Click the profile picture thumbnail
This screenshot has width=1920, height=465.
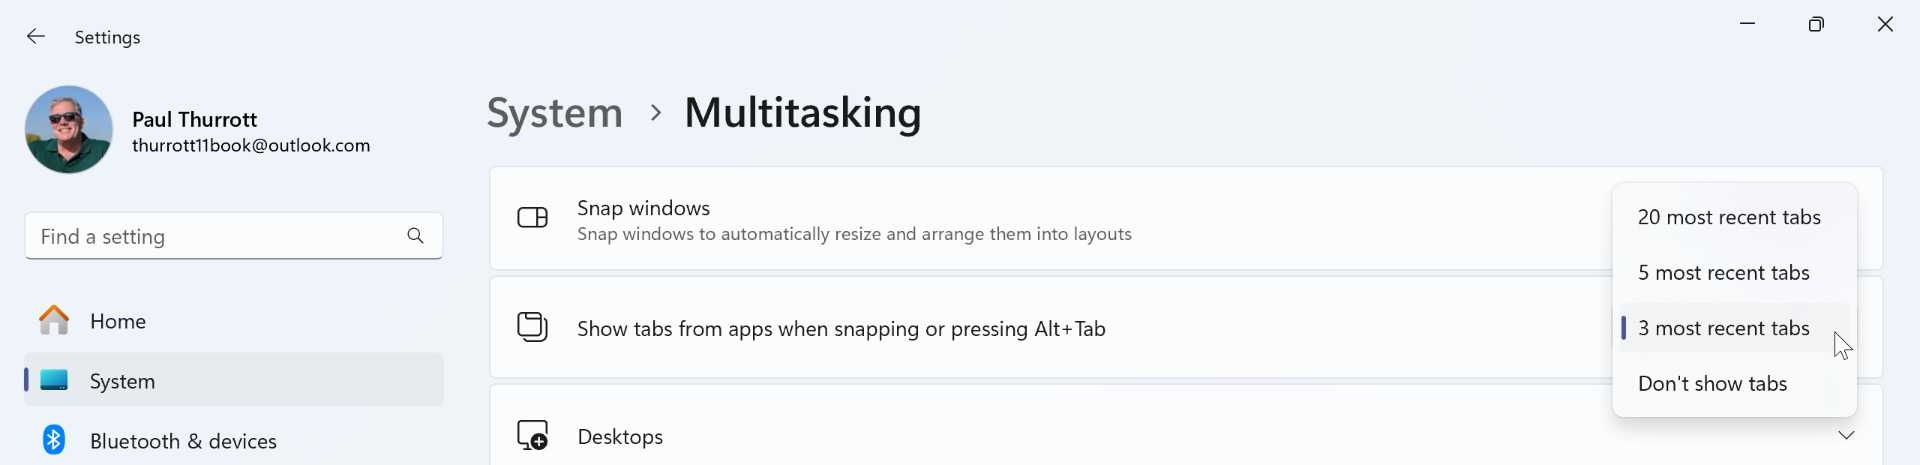69,130
